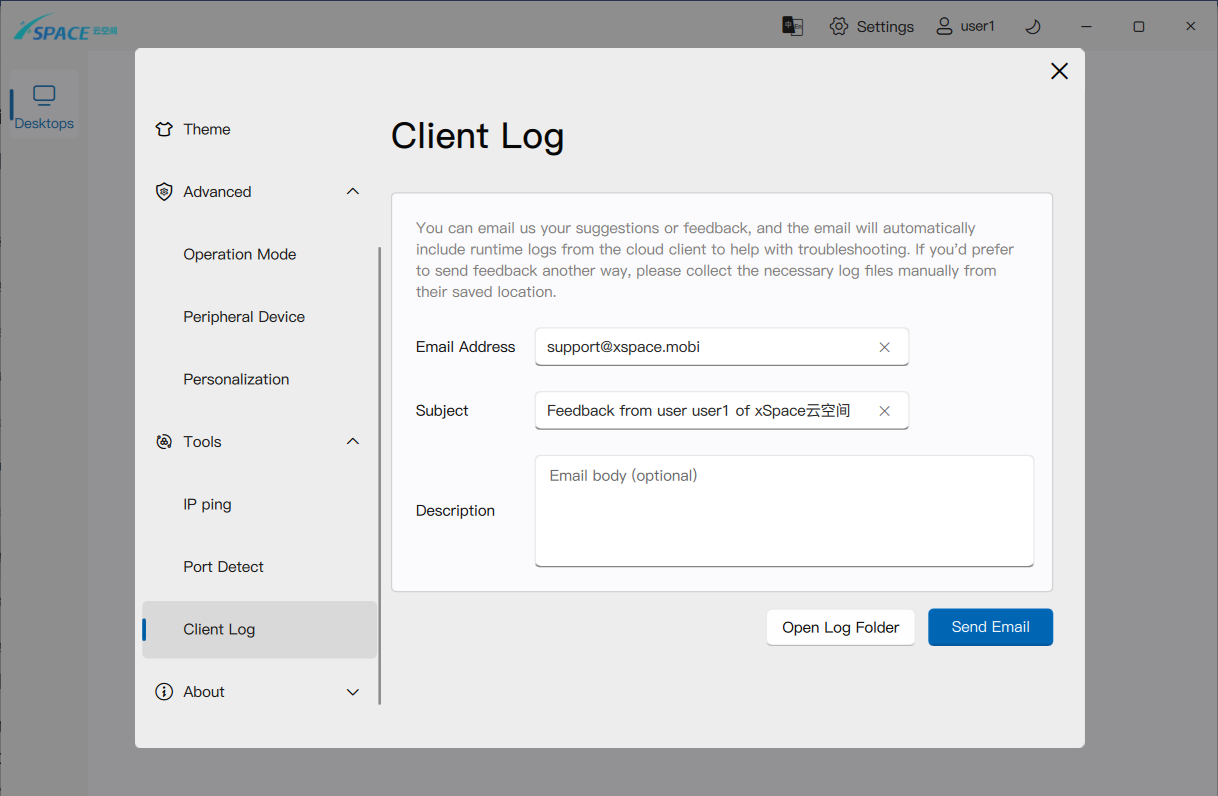Clear the Subject field text
The image size is (1218, 796).
(x=884, y=411)
